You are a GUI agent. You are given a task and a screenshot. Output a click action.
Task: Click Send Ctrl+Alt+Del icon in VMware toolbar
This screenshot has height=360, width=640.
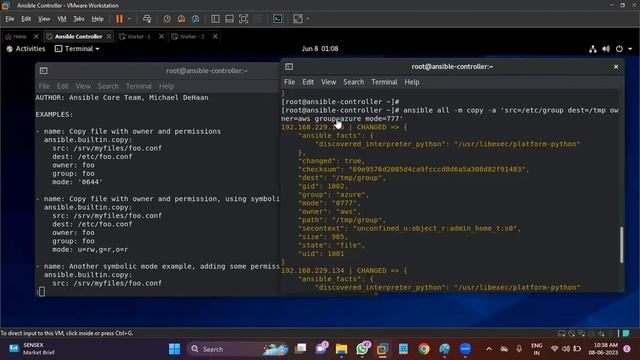click(x=147, y=19)
